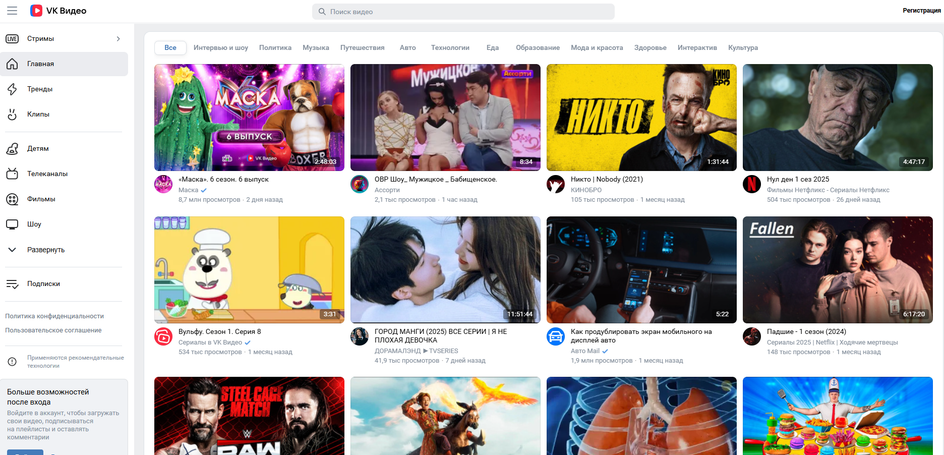Click title Падшие - 1 сезон (2024)
This screenshot has height=455, width=944.
[807, 332]
